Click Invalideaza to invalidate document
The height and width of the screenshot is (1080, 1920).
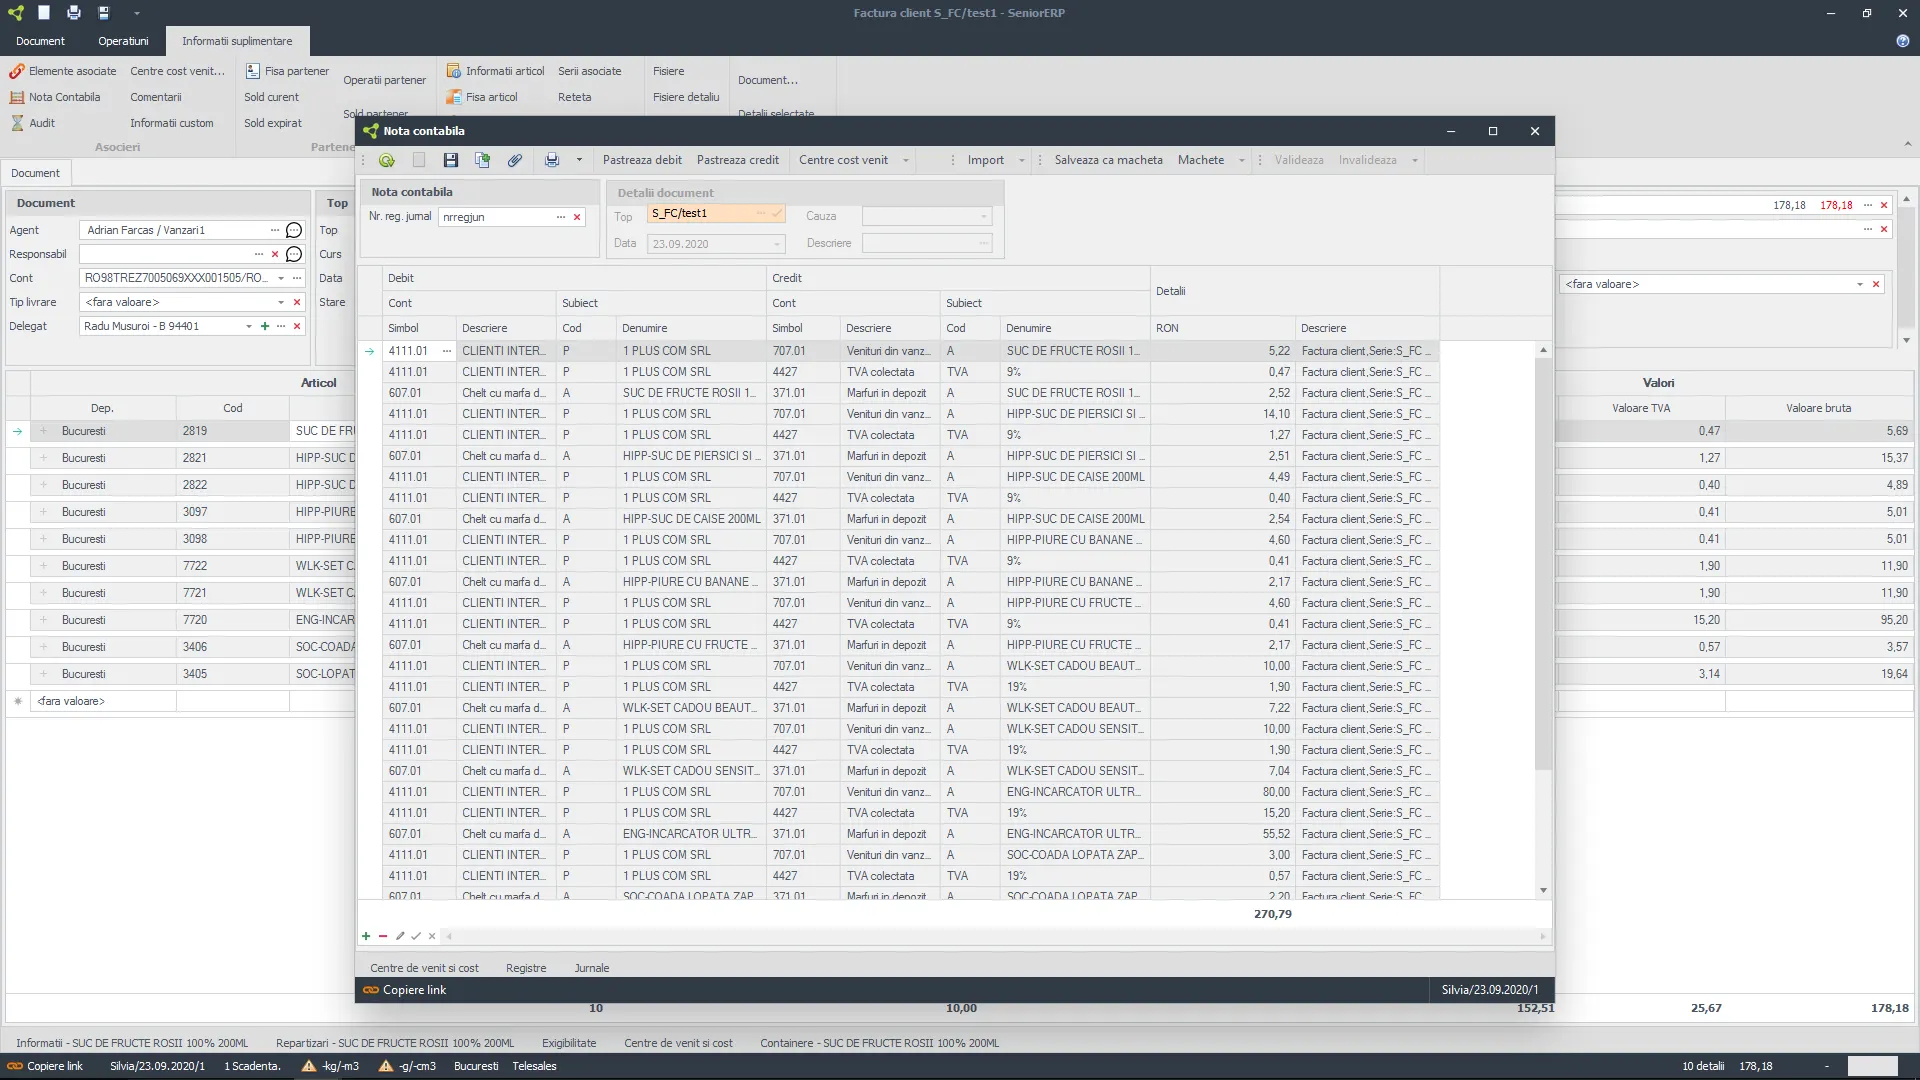point(1367,160)
